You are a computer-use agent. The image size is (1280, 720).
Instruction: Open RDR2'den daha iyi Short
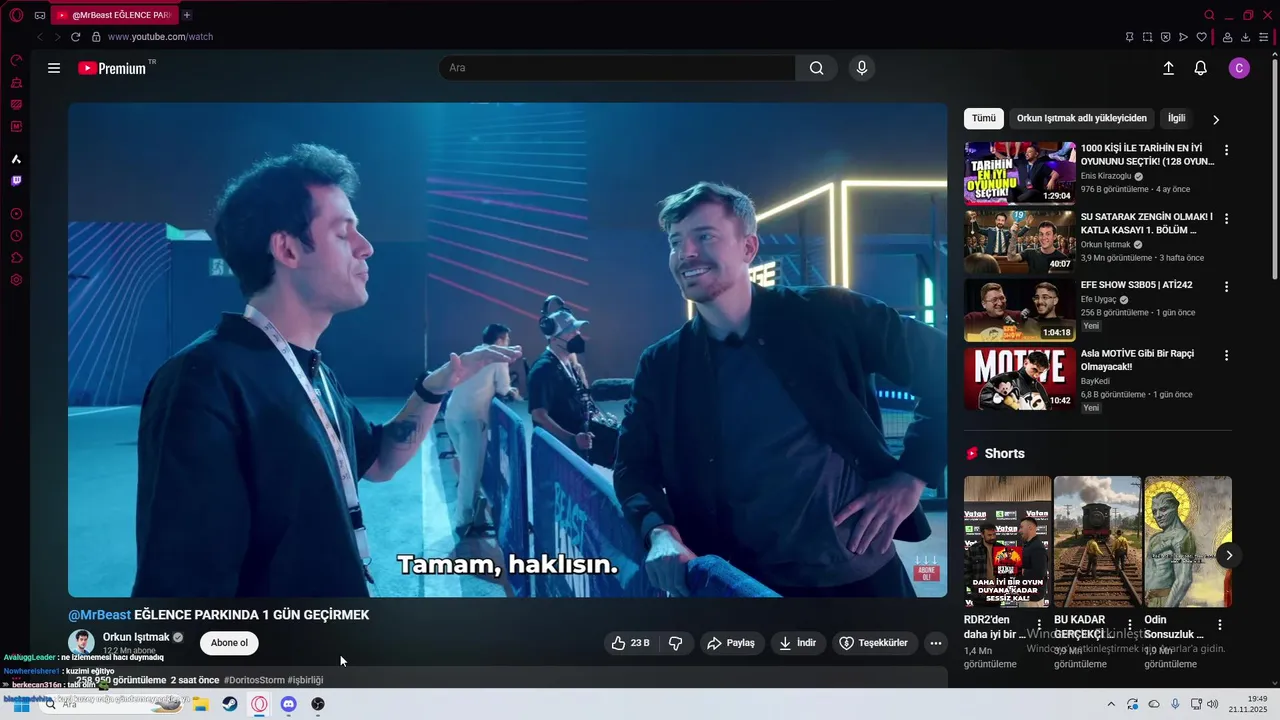pyautogui.click(x=1007, y=541)
